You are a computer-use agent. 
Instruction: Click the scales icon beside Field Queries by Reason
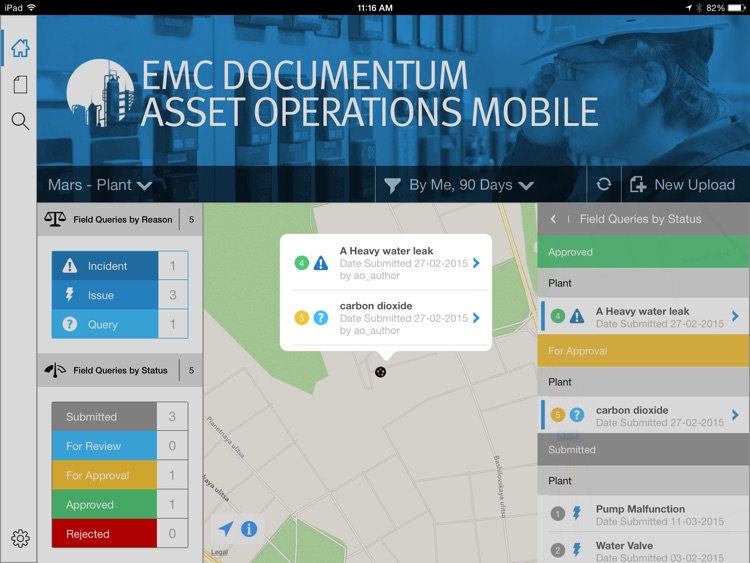(55, 220)
